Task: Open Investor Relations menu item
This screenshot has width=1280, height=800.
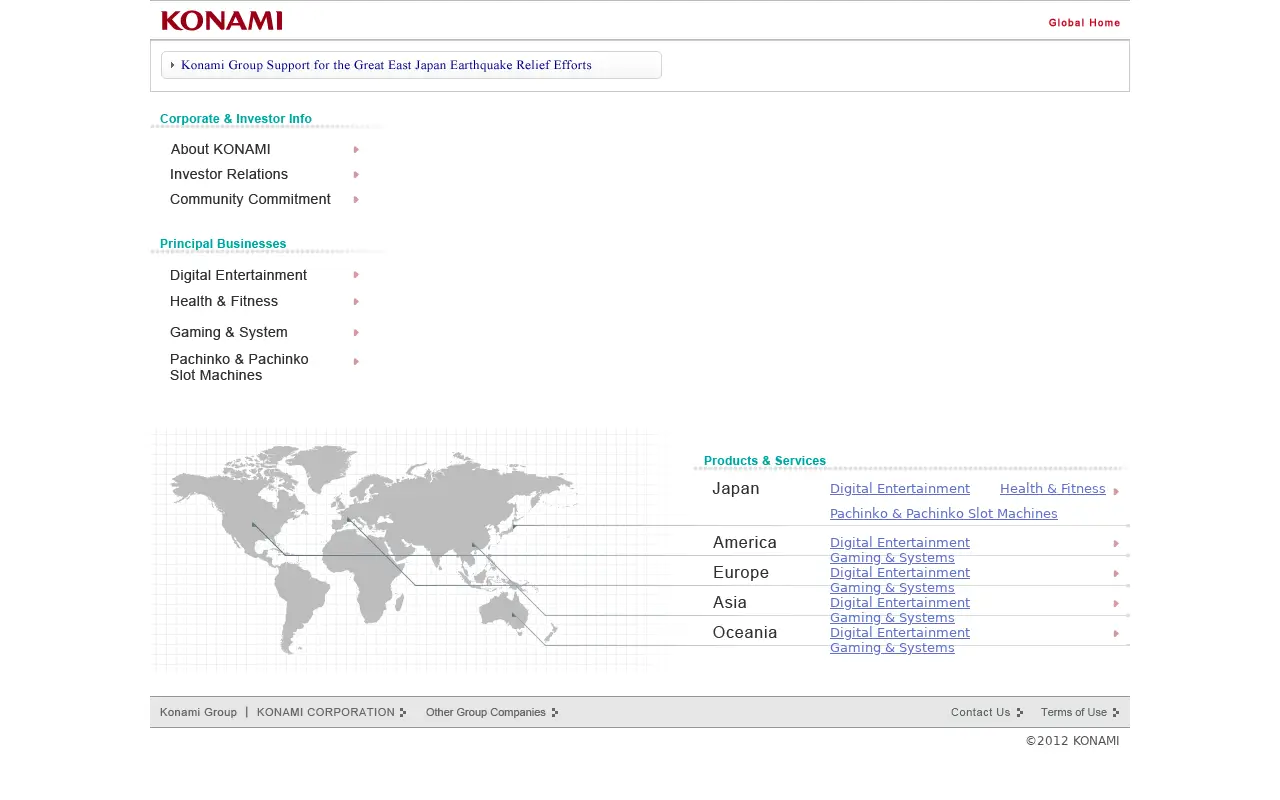Action: click(x=229, y=174)
